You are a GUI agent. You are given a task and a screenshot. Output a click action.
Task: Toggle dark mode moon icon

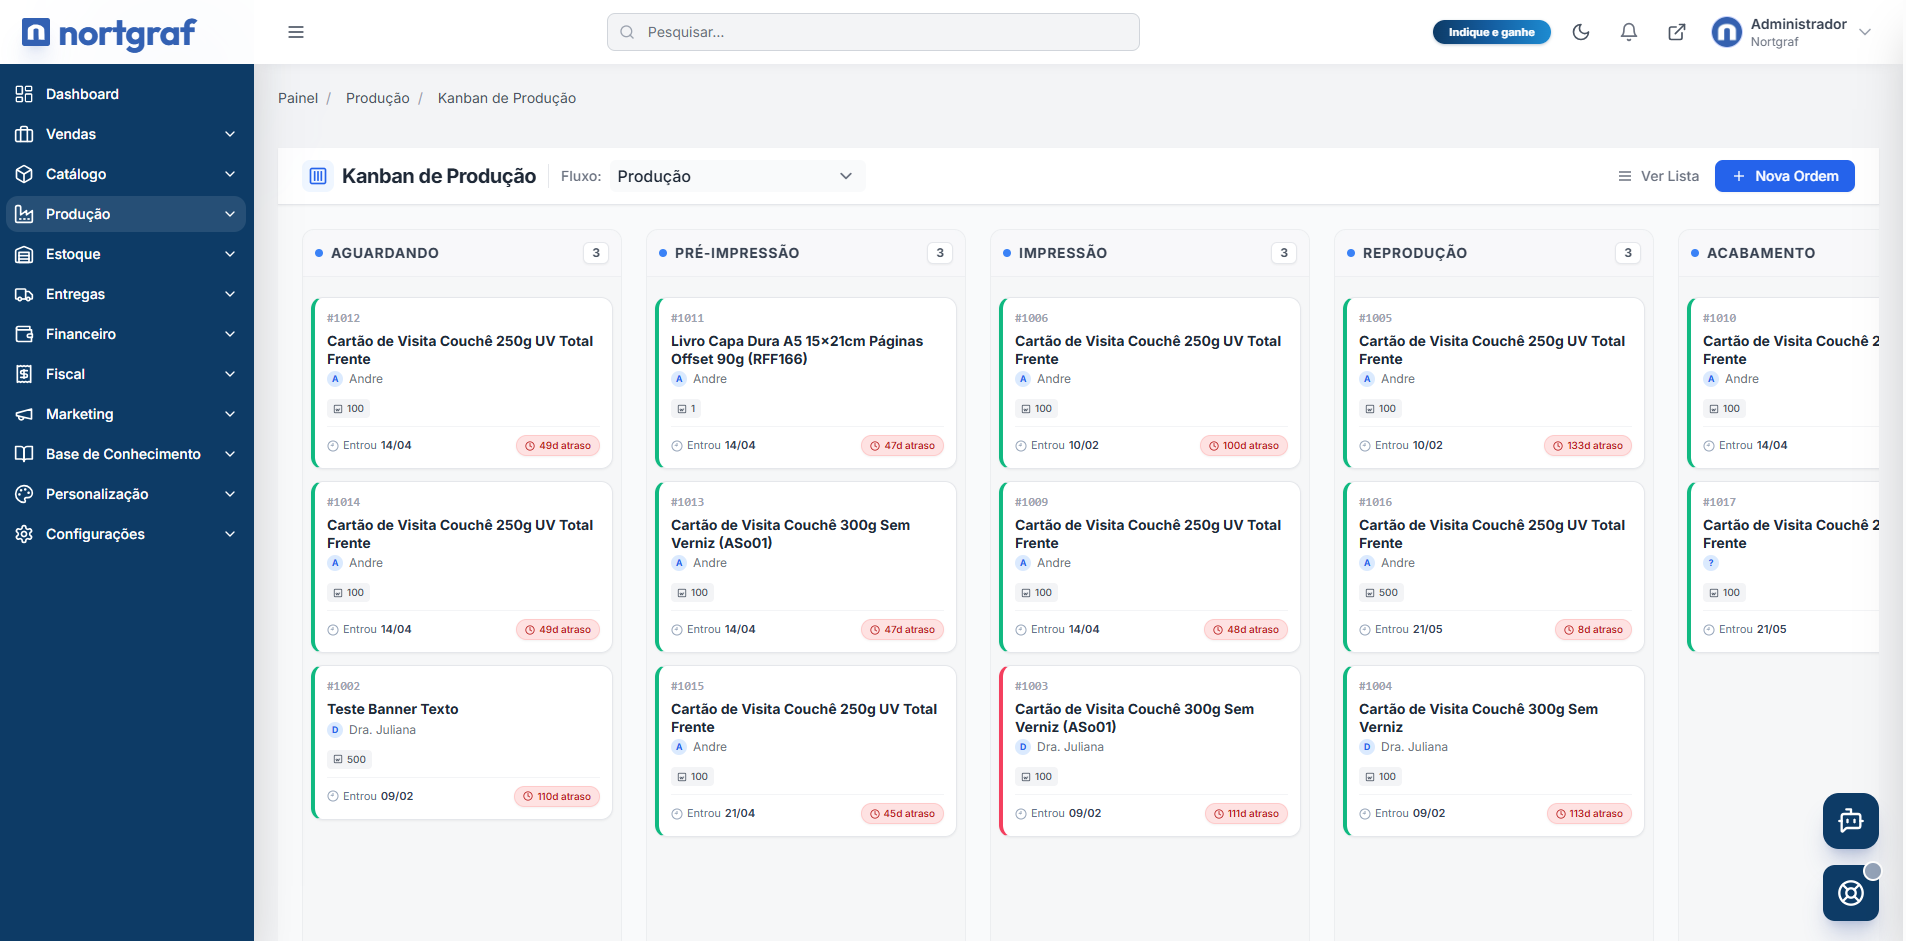click(1581, 32)
